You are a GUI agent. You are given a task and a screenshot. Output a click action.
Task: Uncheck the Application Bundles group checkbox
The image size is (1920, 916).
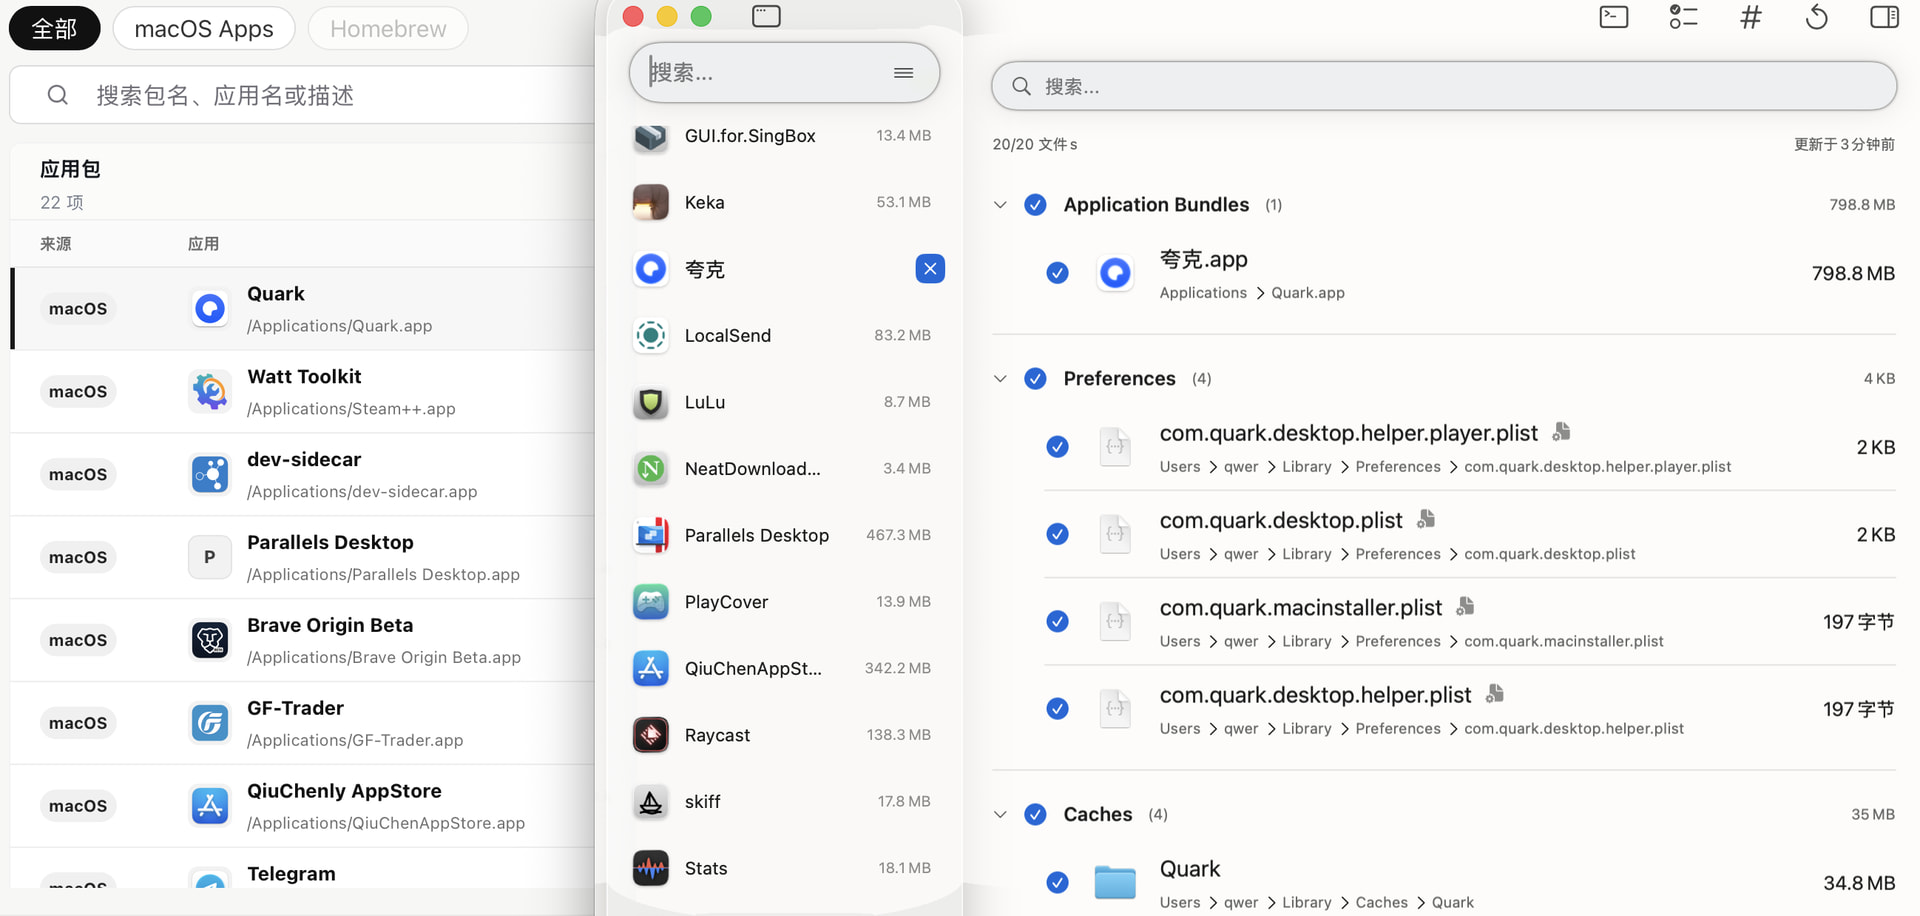(1036, 205)
